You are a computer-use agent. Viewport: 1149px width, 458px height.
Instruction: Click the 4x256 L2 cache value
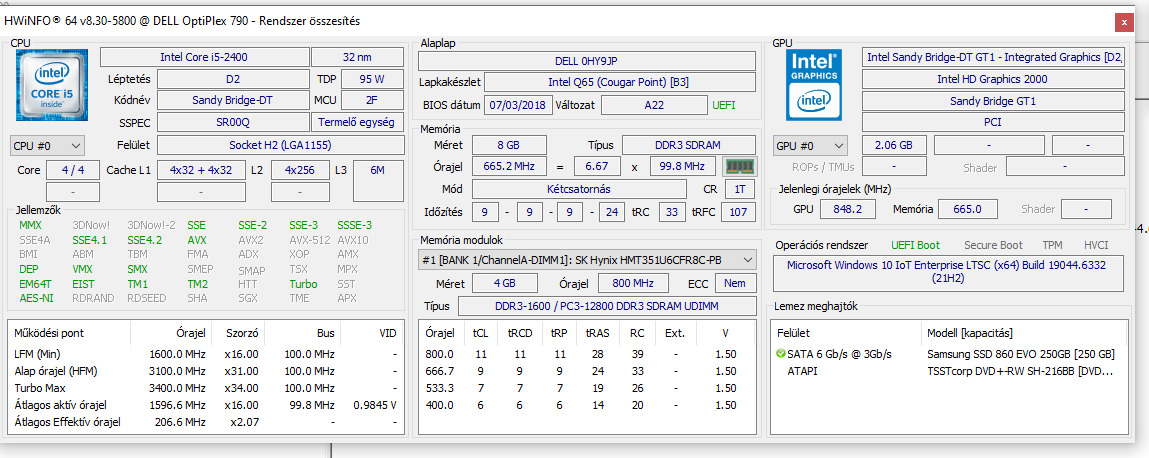click(300, 170)
